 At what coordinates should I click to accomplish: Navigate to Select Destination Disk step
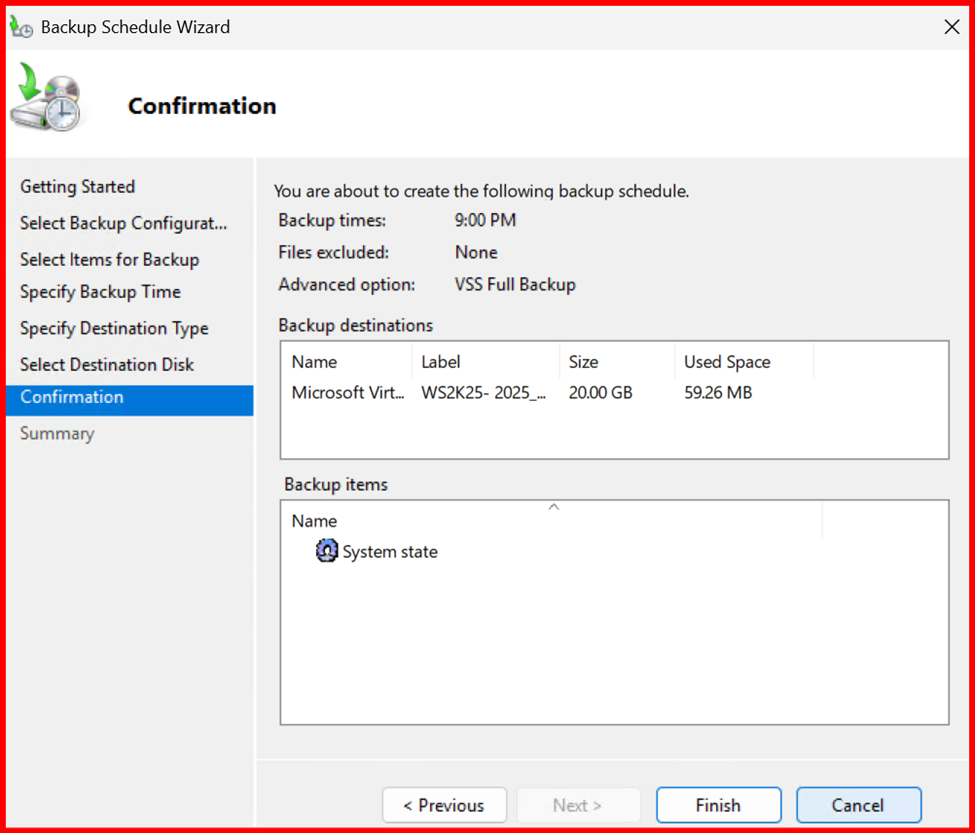tap(107, 364)
